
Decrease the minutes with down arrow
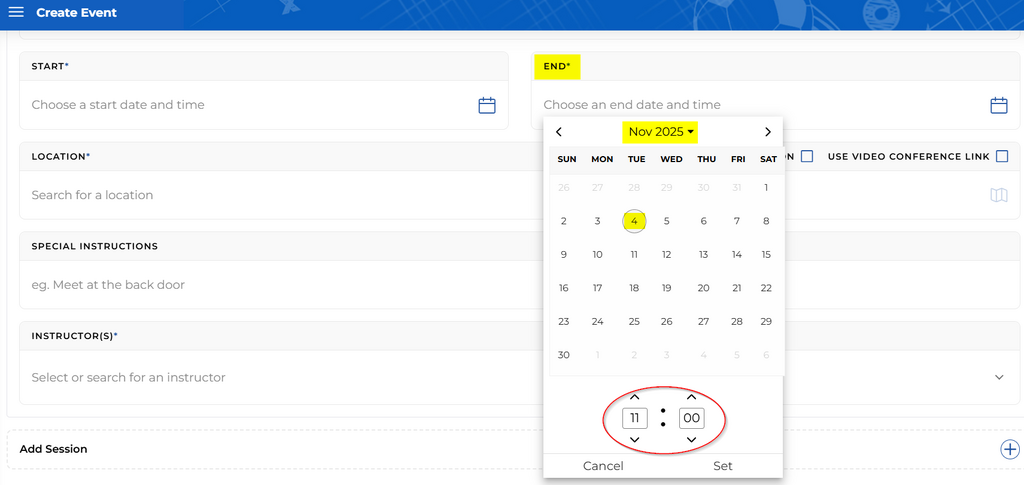point(691,440)
